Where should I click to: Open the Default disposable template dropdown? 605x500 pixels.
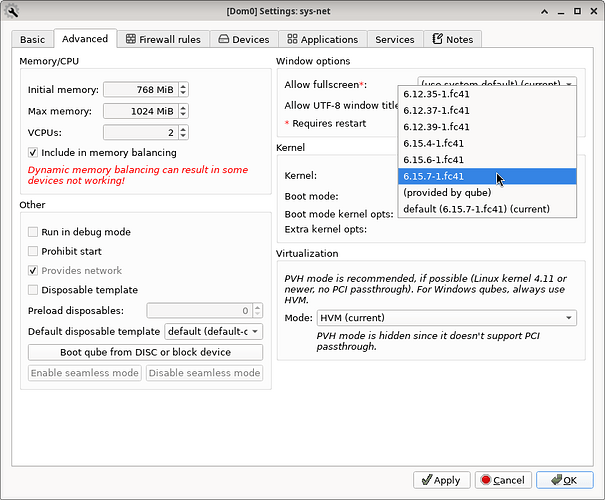(x=213, y=331)
